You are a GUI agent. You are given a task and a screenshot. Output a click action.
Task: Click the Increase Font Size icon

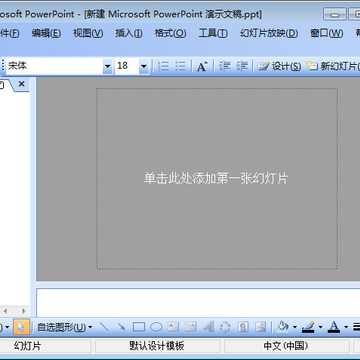[x=202, y=66]
